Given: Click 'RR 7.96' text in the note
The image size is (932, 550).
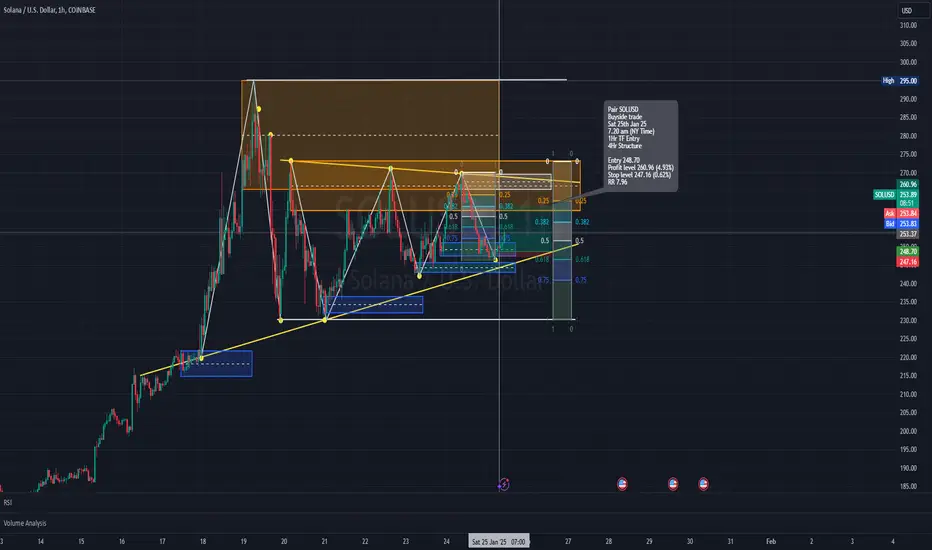Looking at the screenshot, I should coord(617,182).
